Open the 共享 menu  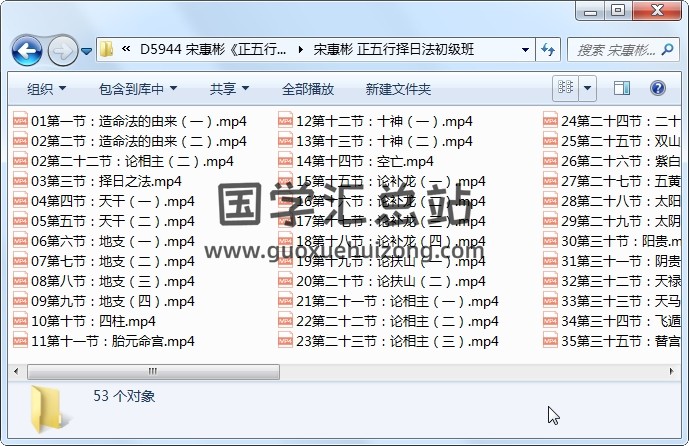(229, 89)
